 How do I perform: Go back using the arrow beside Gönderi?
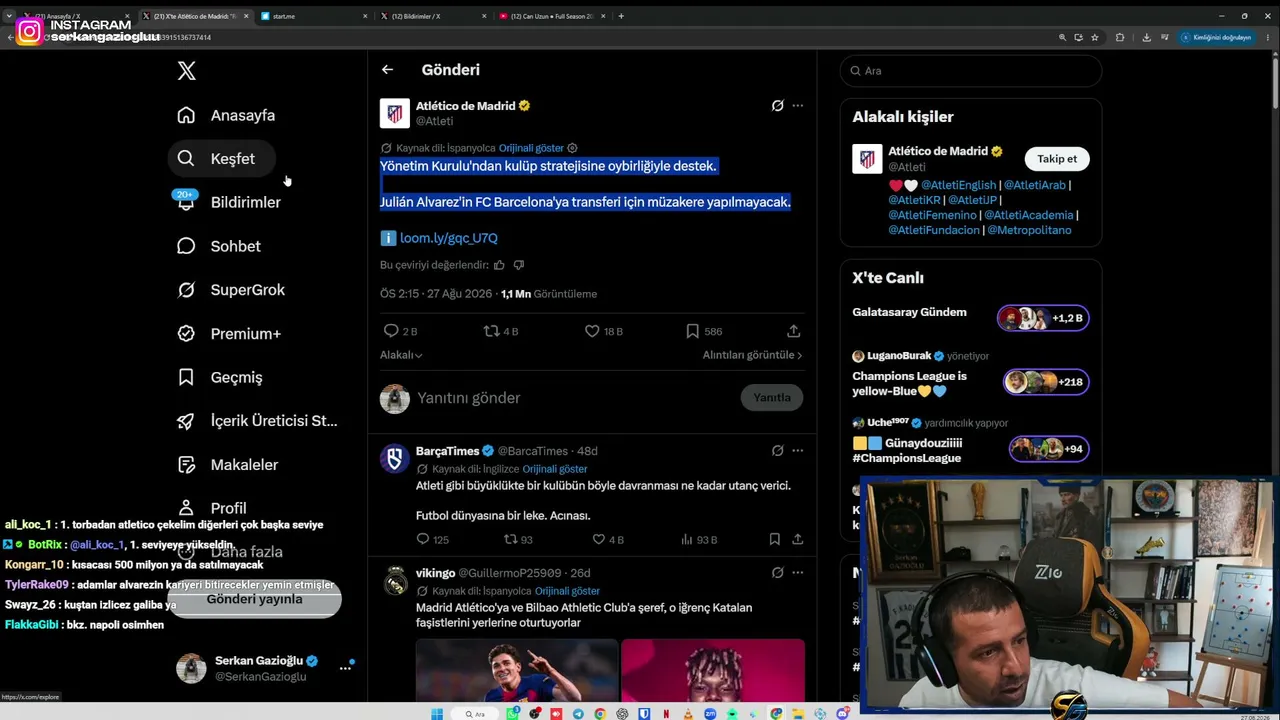point(387,70)
